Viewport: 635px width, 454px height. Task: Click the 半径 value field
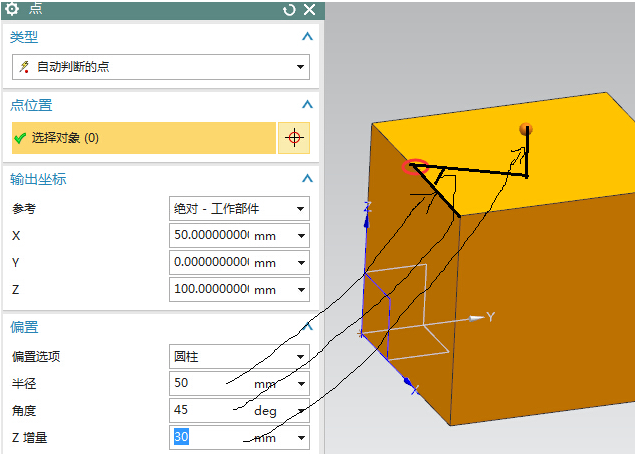(x=210, y=384)
